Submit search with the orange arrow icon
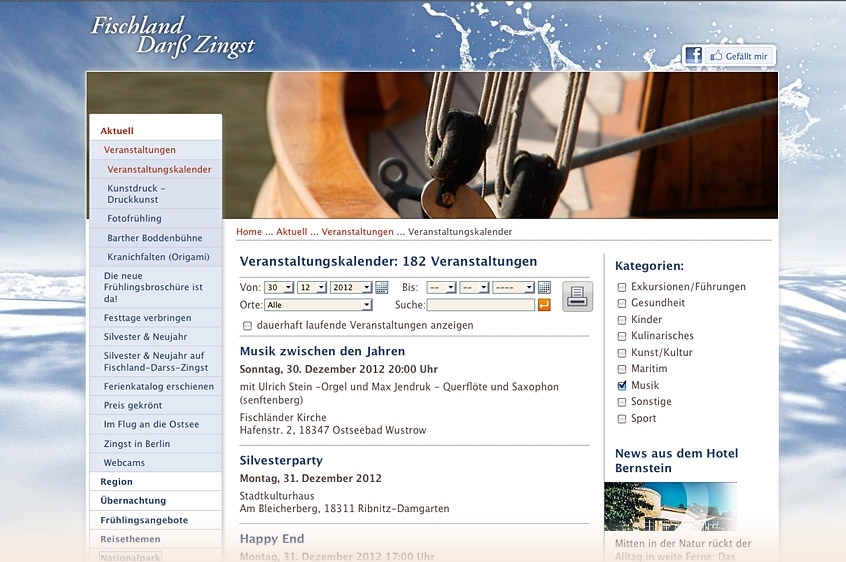The height and width of the screenshot is (562, 846). point(544,305)
